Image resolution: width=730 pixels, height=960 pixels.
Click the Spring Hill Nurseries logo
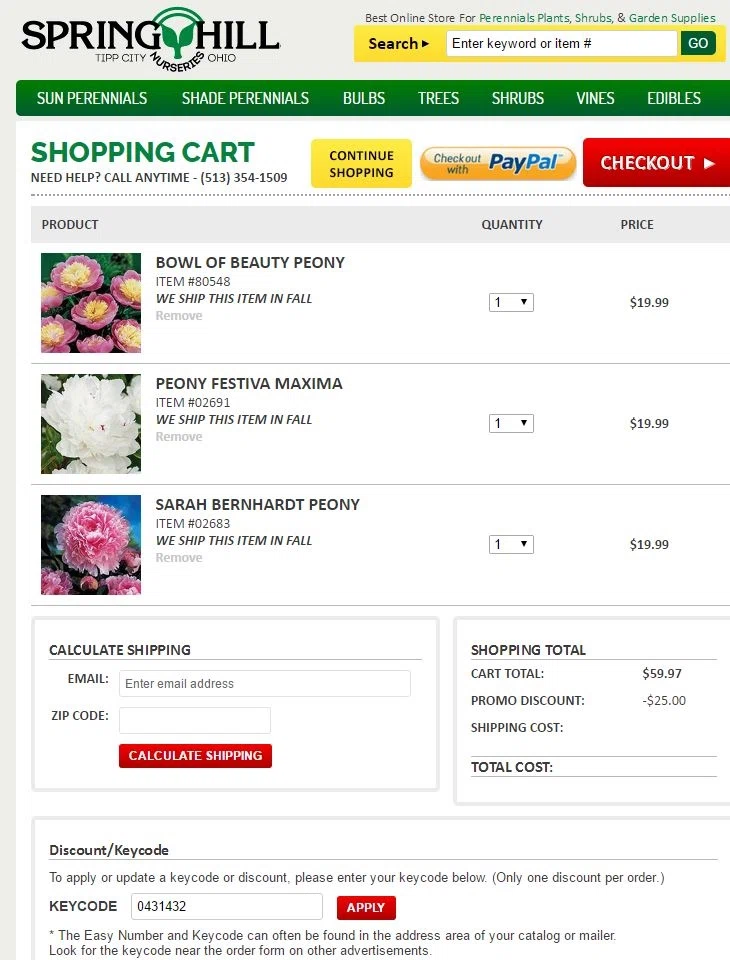tap(151, 39)
